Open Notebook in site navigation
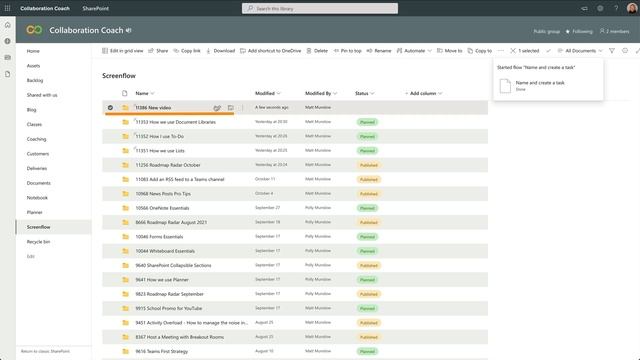Image resolution: width=640 pixels, height=360 pixels. [x=37, y=198]
